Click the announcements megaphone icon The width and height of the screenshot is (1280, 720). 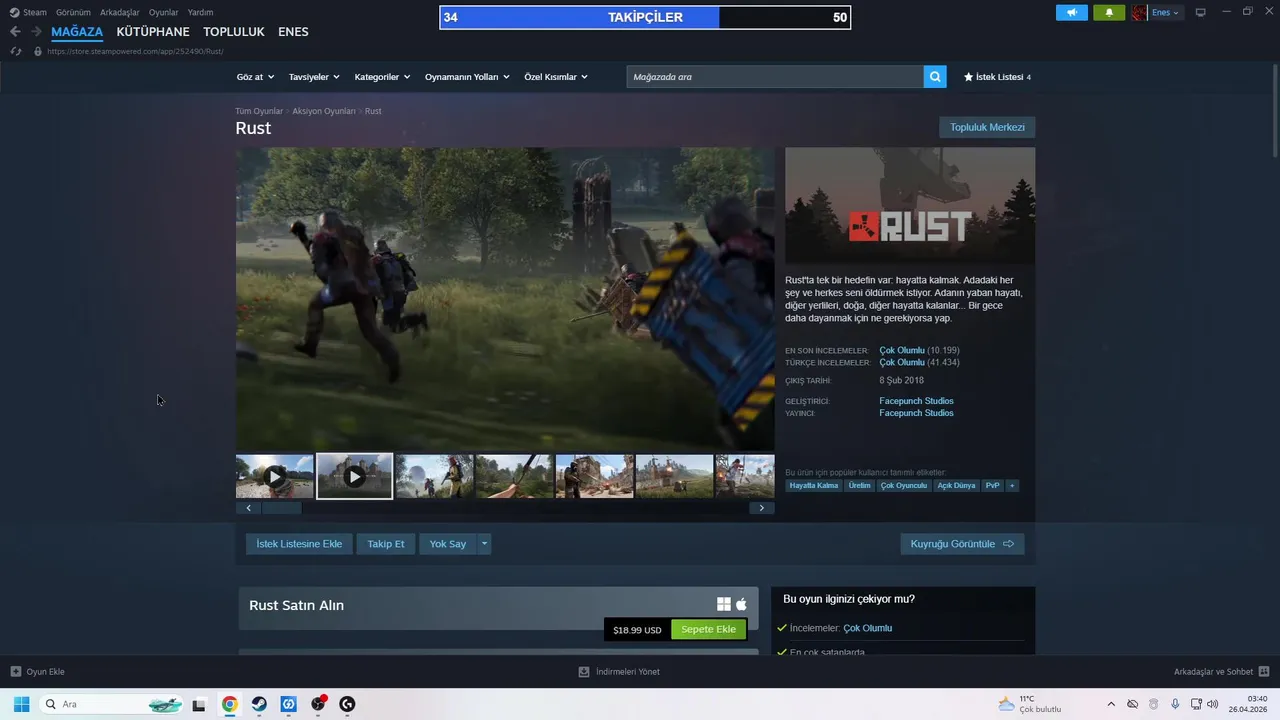[1071, 13]
